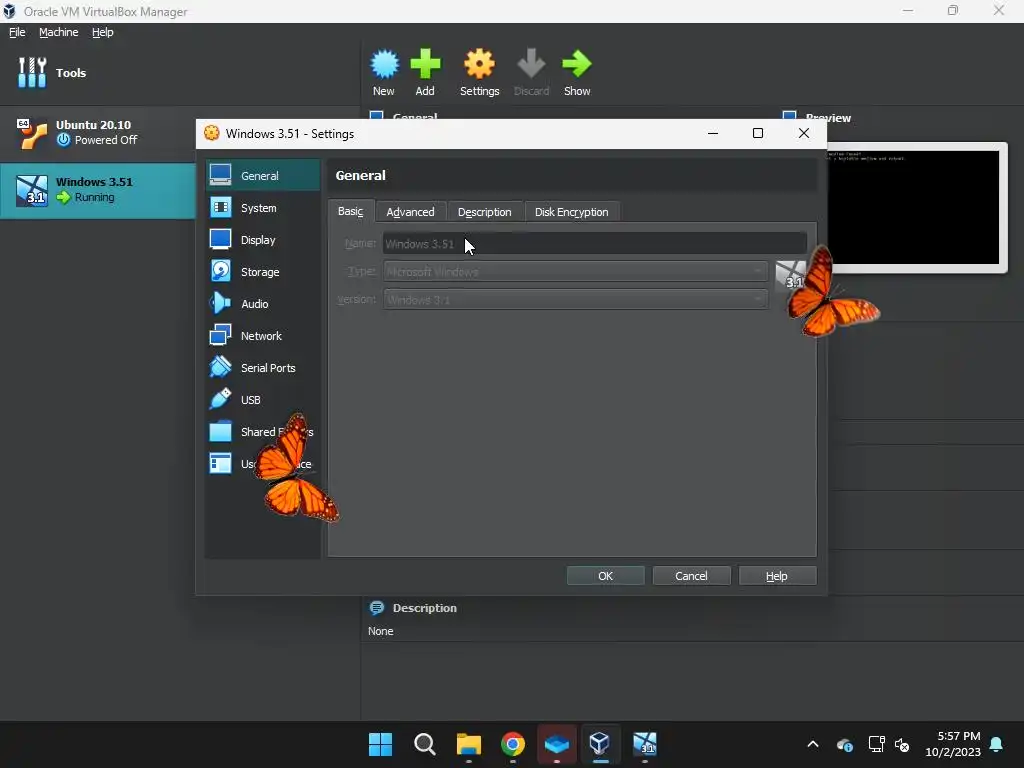Click Cancel in settings dialog
The width and height of the screenshot is (1024, 768).
[x=691, y=576]
